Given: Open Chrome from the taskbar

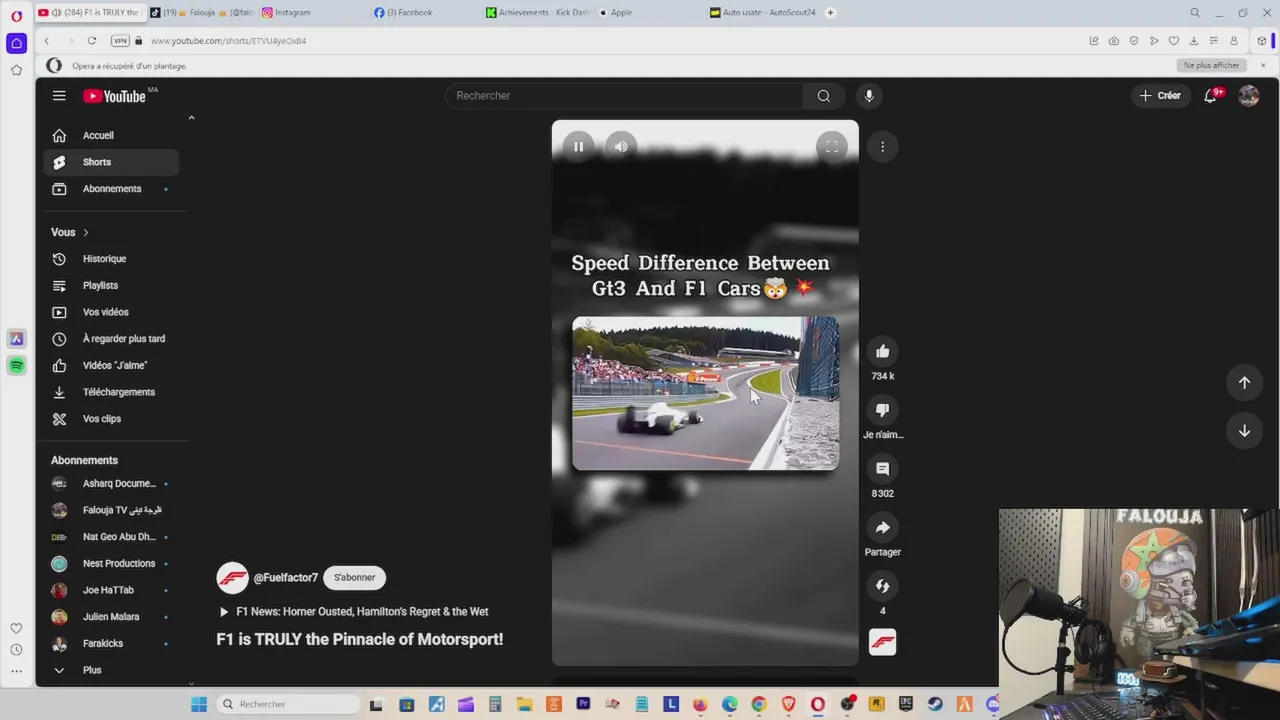Looking at the screenshot, I should coord(759,704).
